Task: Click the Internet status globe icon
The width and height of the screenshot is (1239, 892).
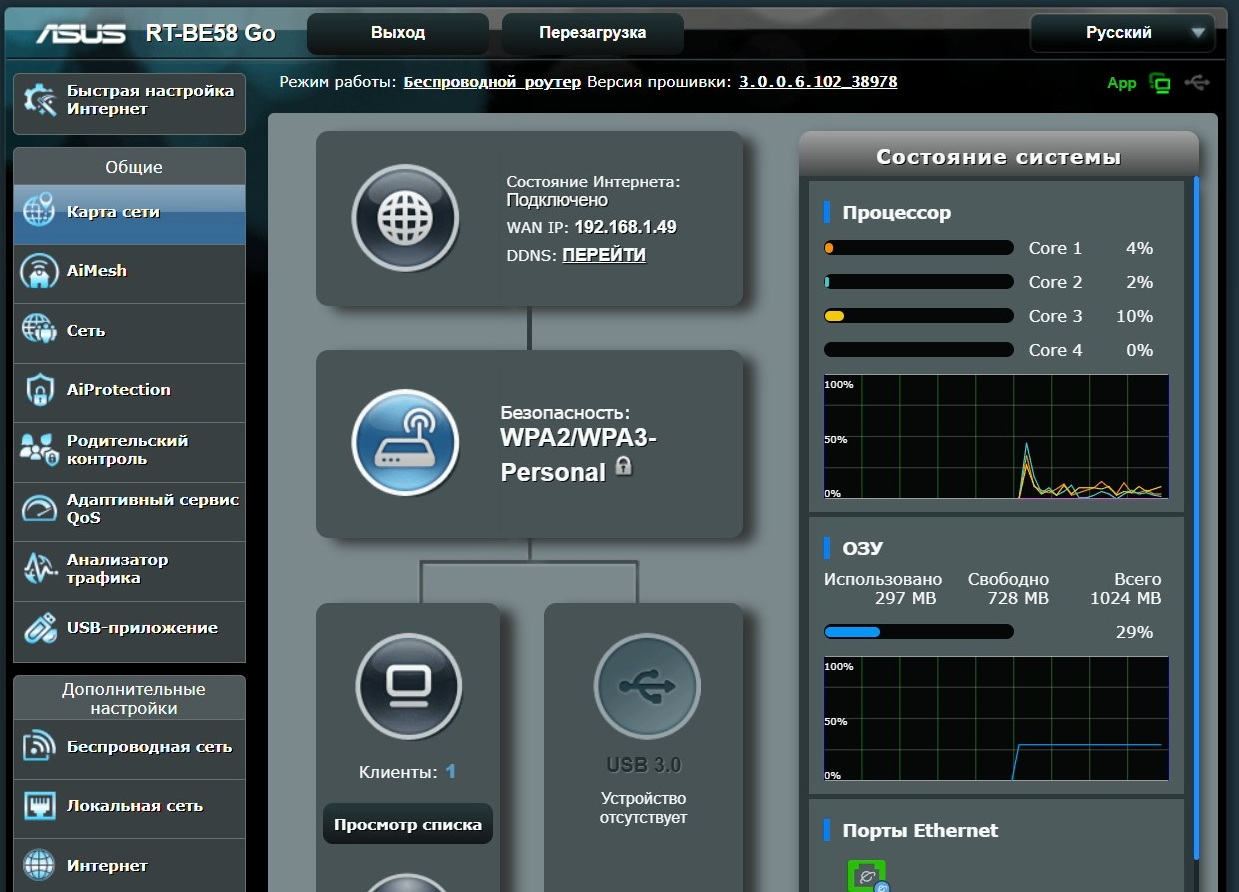Action: pos(405,218)
